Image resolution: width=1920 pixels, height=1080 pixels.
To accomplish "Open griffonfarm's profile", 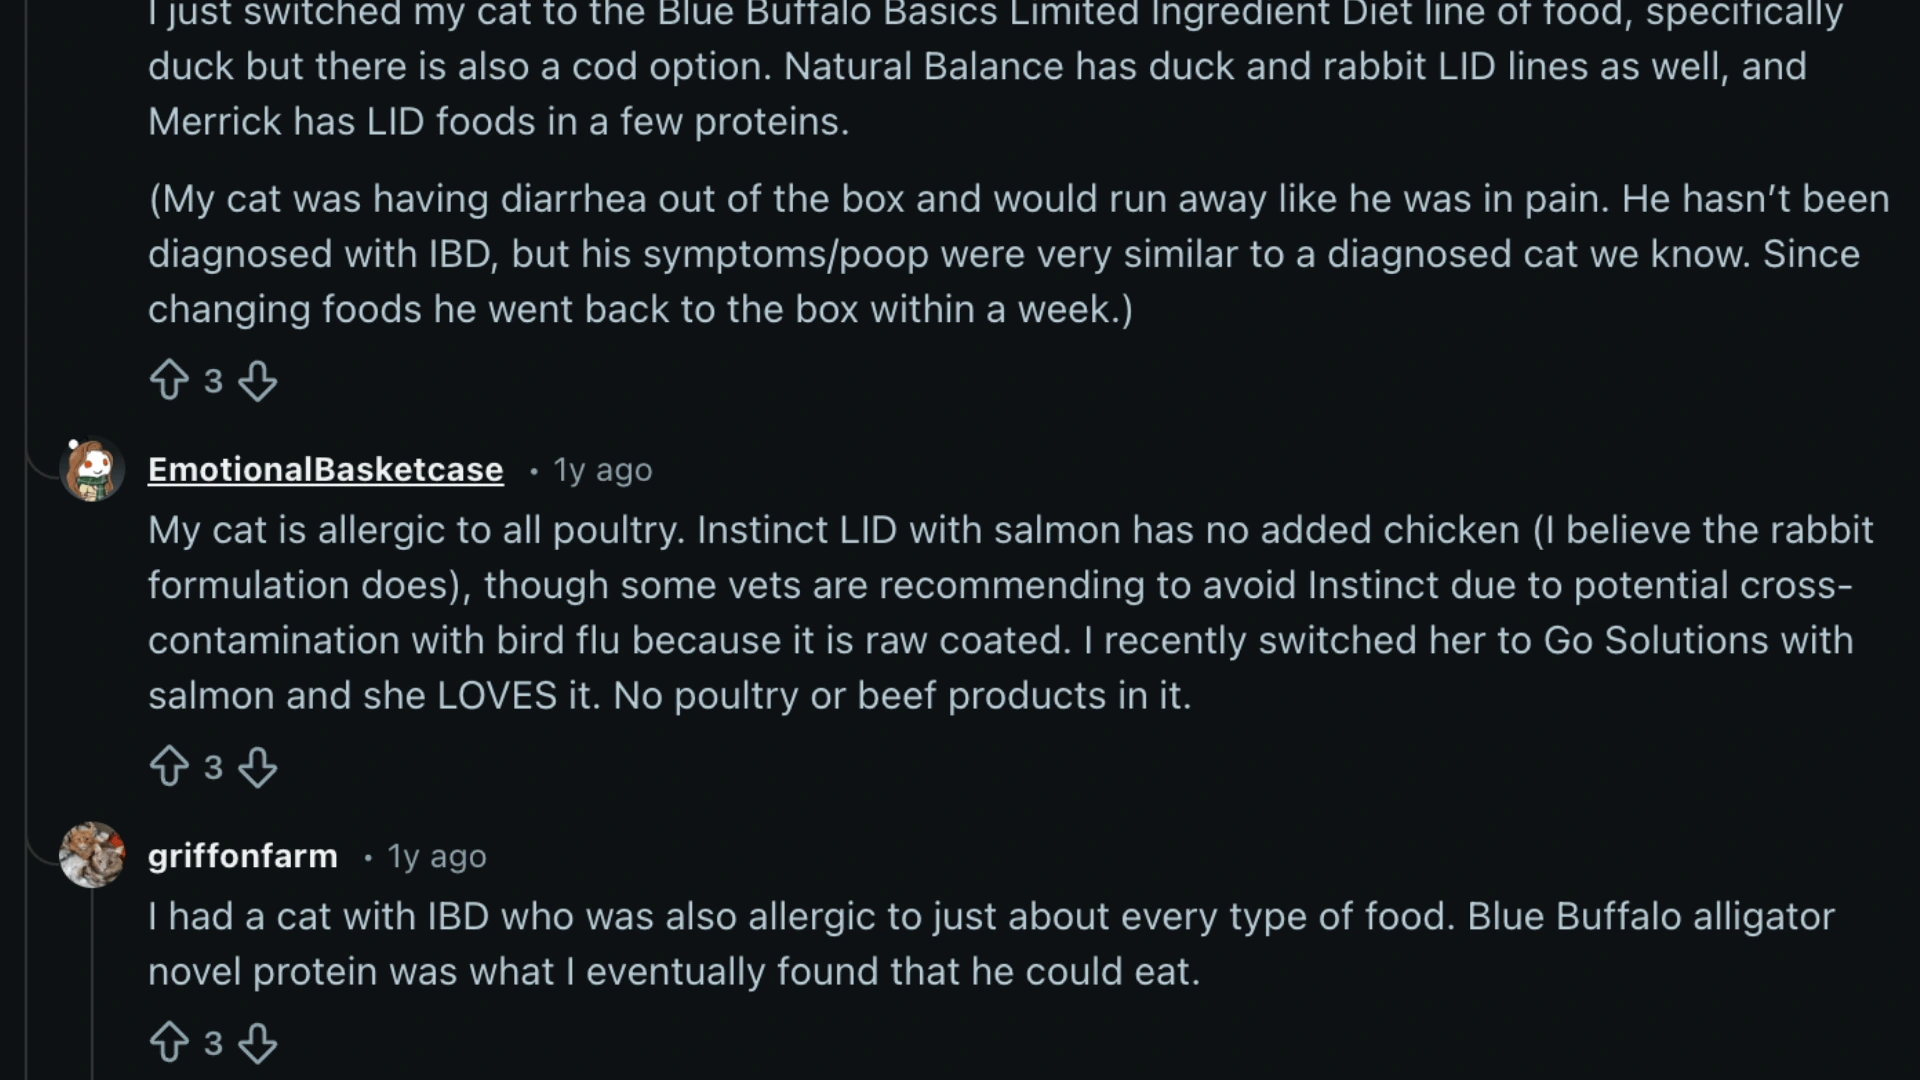I will click(x=243, y=855).
